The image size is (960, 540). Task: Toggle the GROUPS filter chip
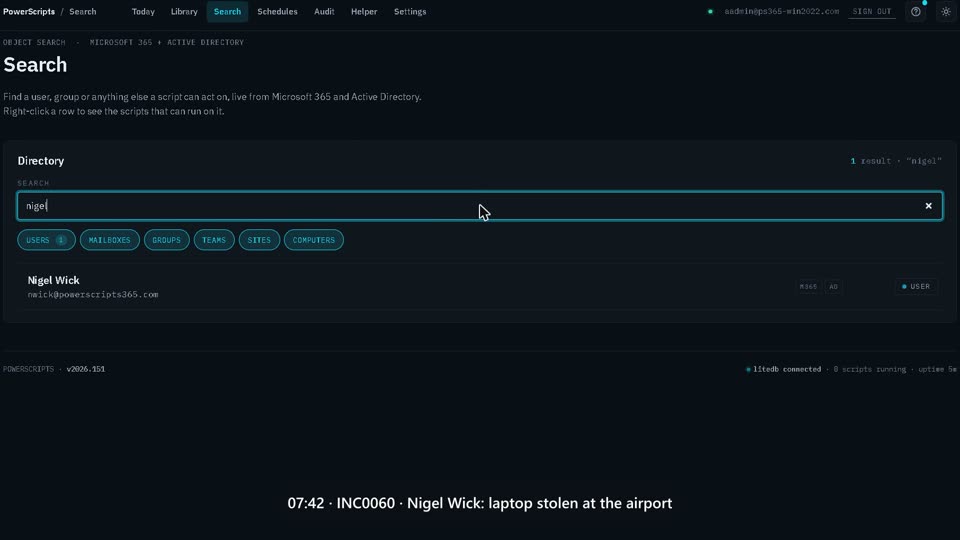[x=167, y=240]
